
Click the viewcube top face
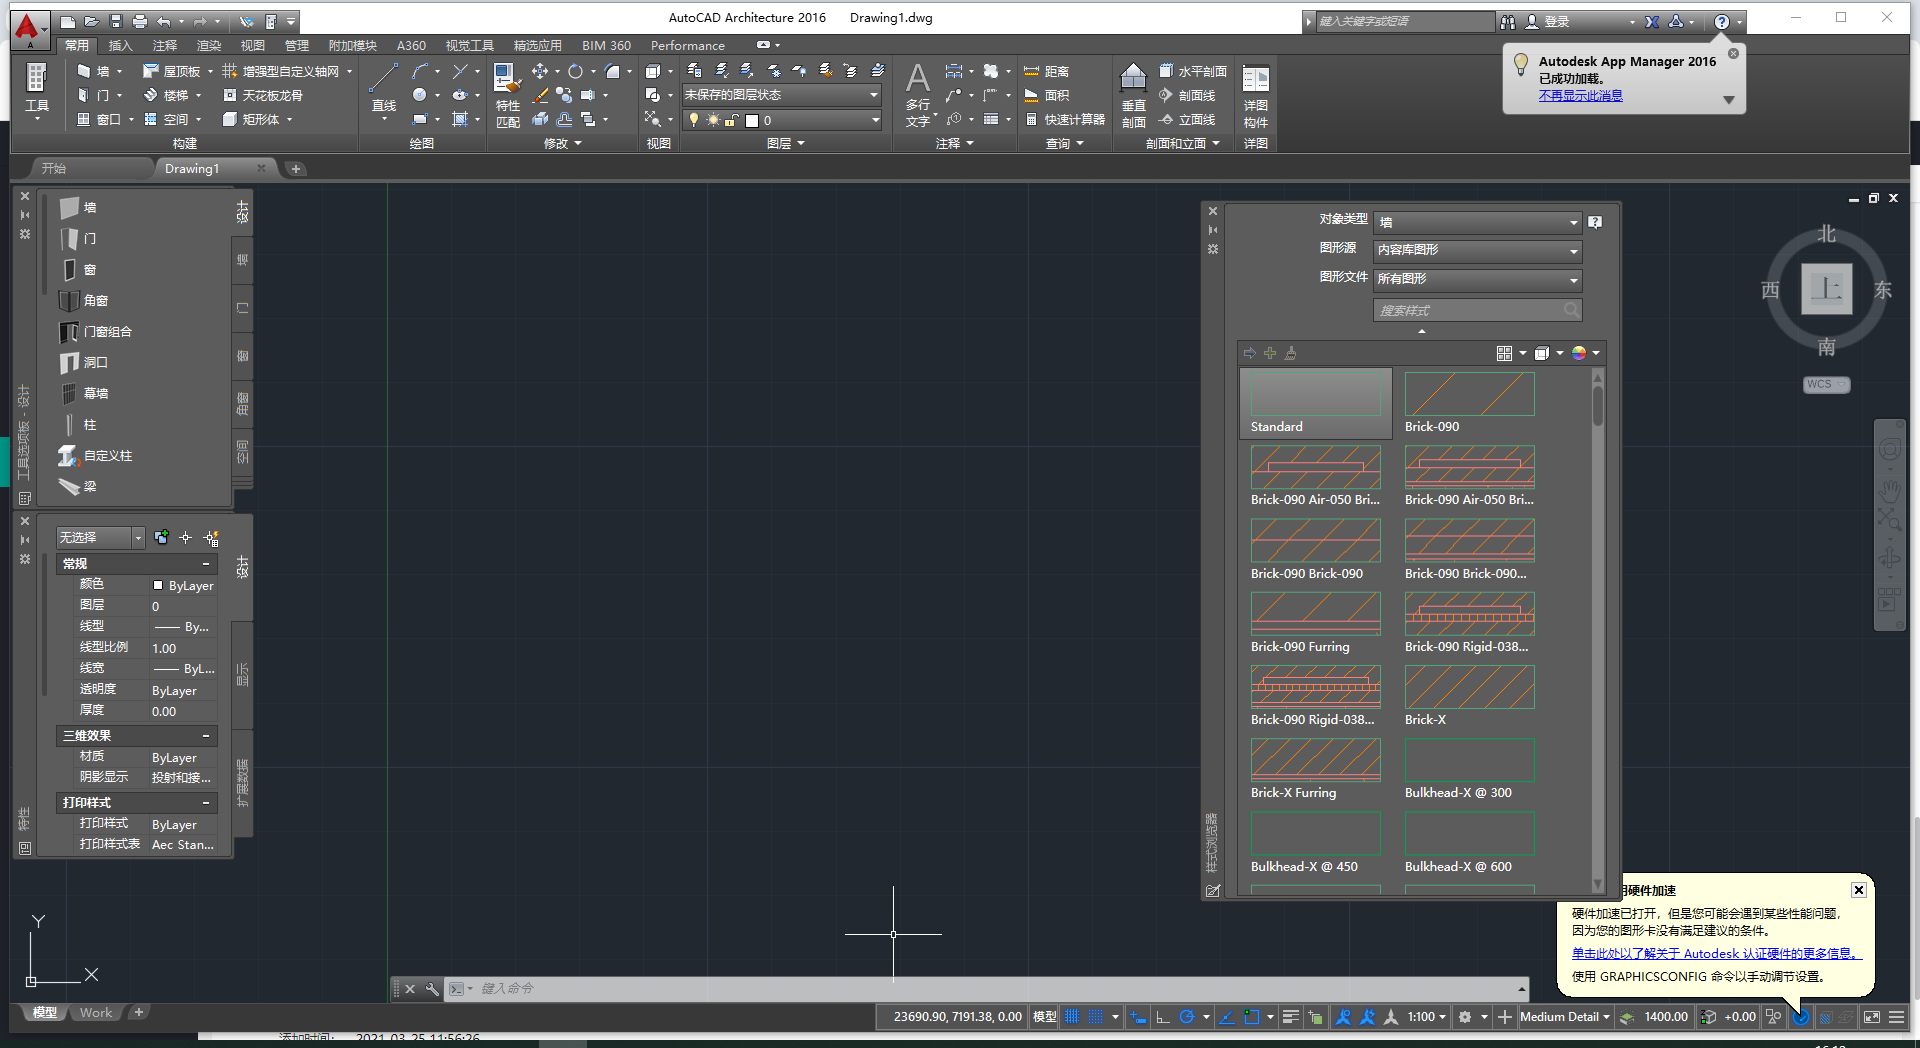tap(1826, 289)
